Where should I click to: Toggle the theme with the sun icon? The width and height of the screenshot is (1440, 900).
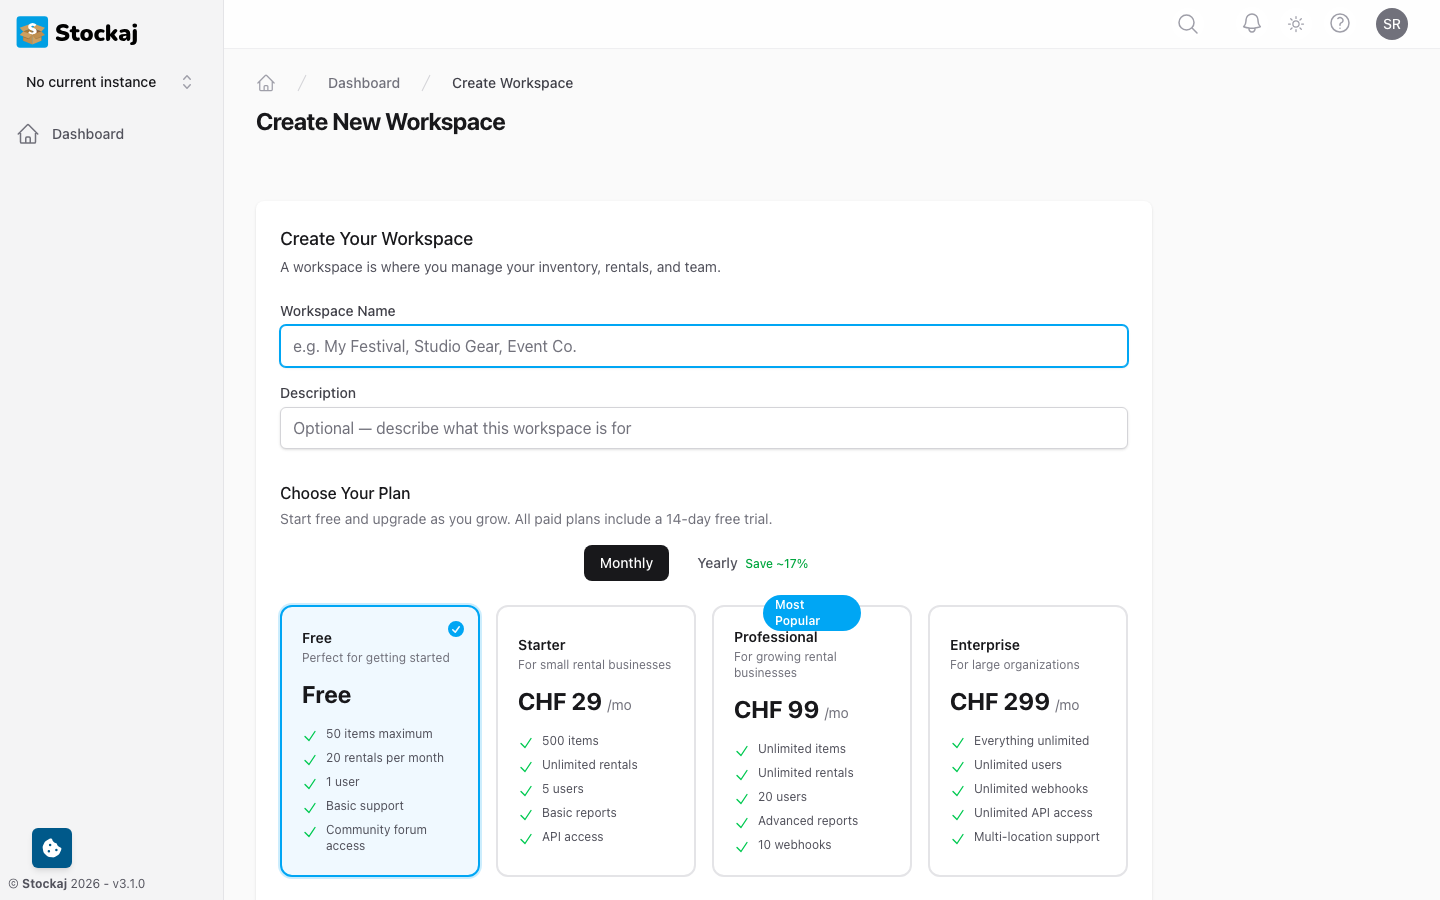pyautogui.click(x=1295, y=23)
